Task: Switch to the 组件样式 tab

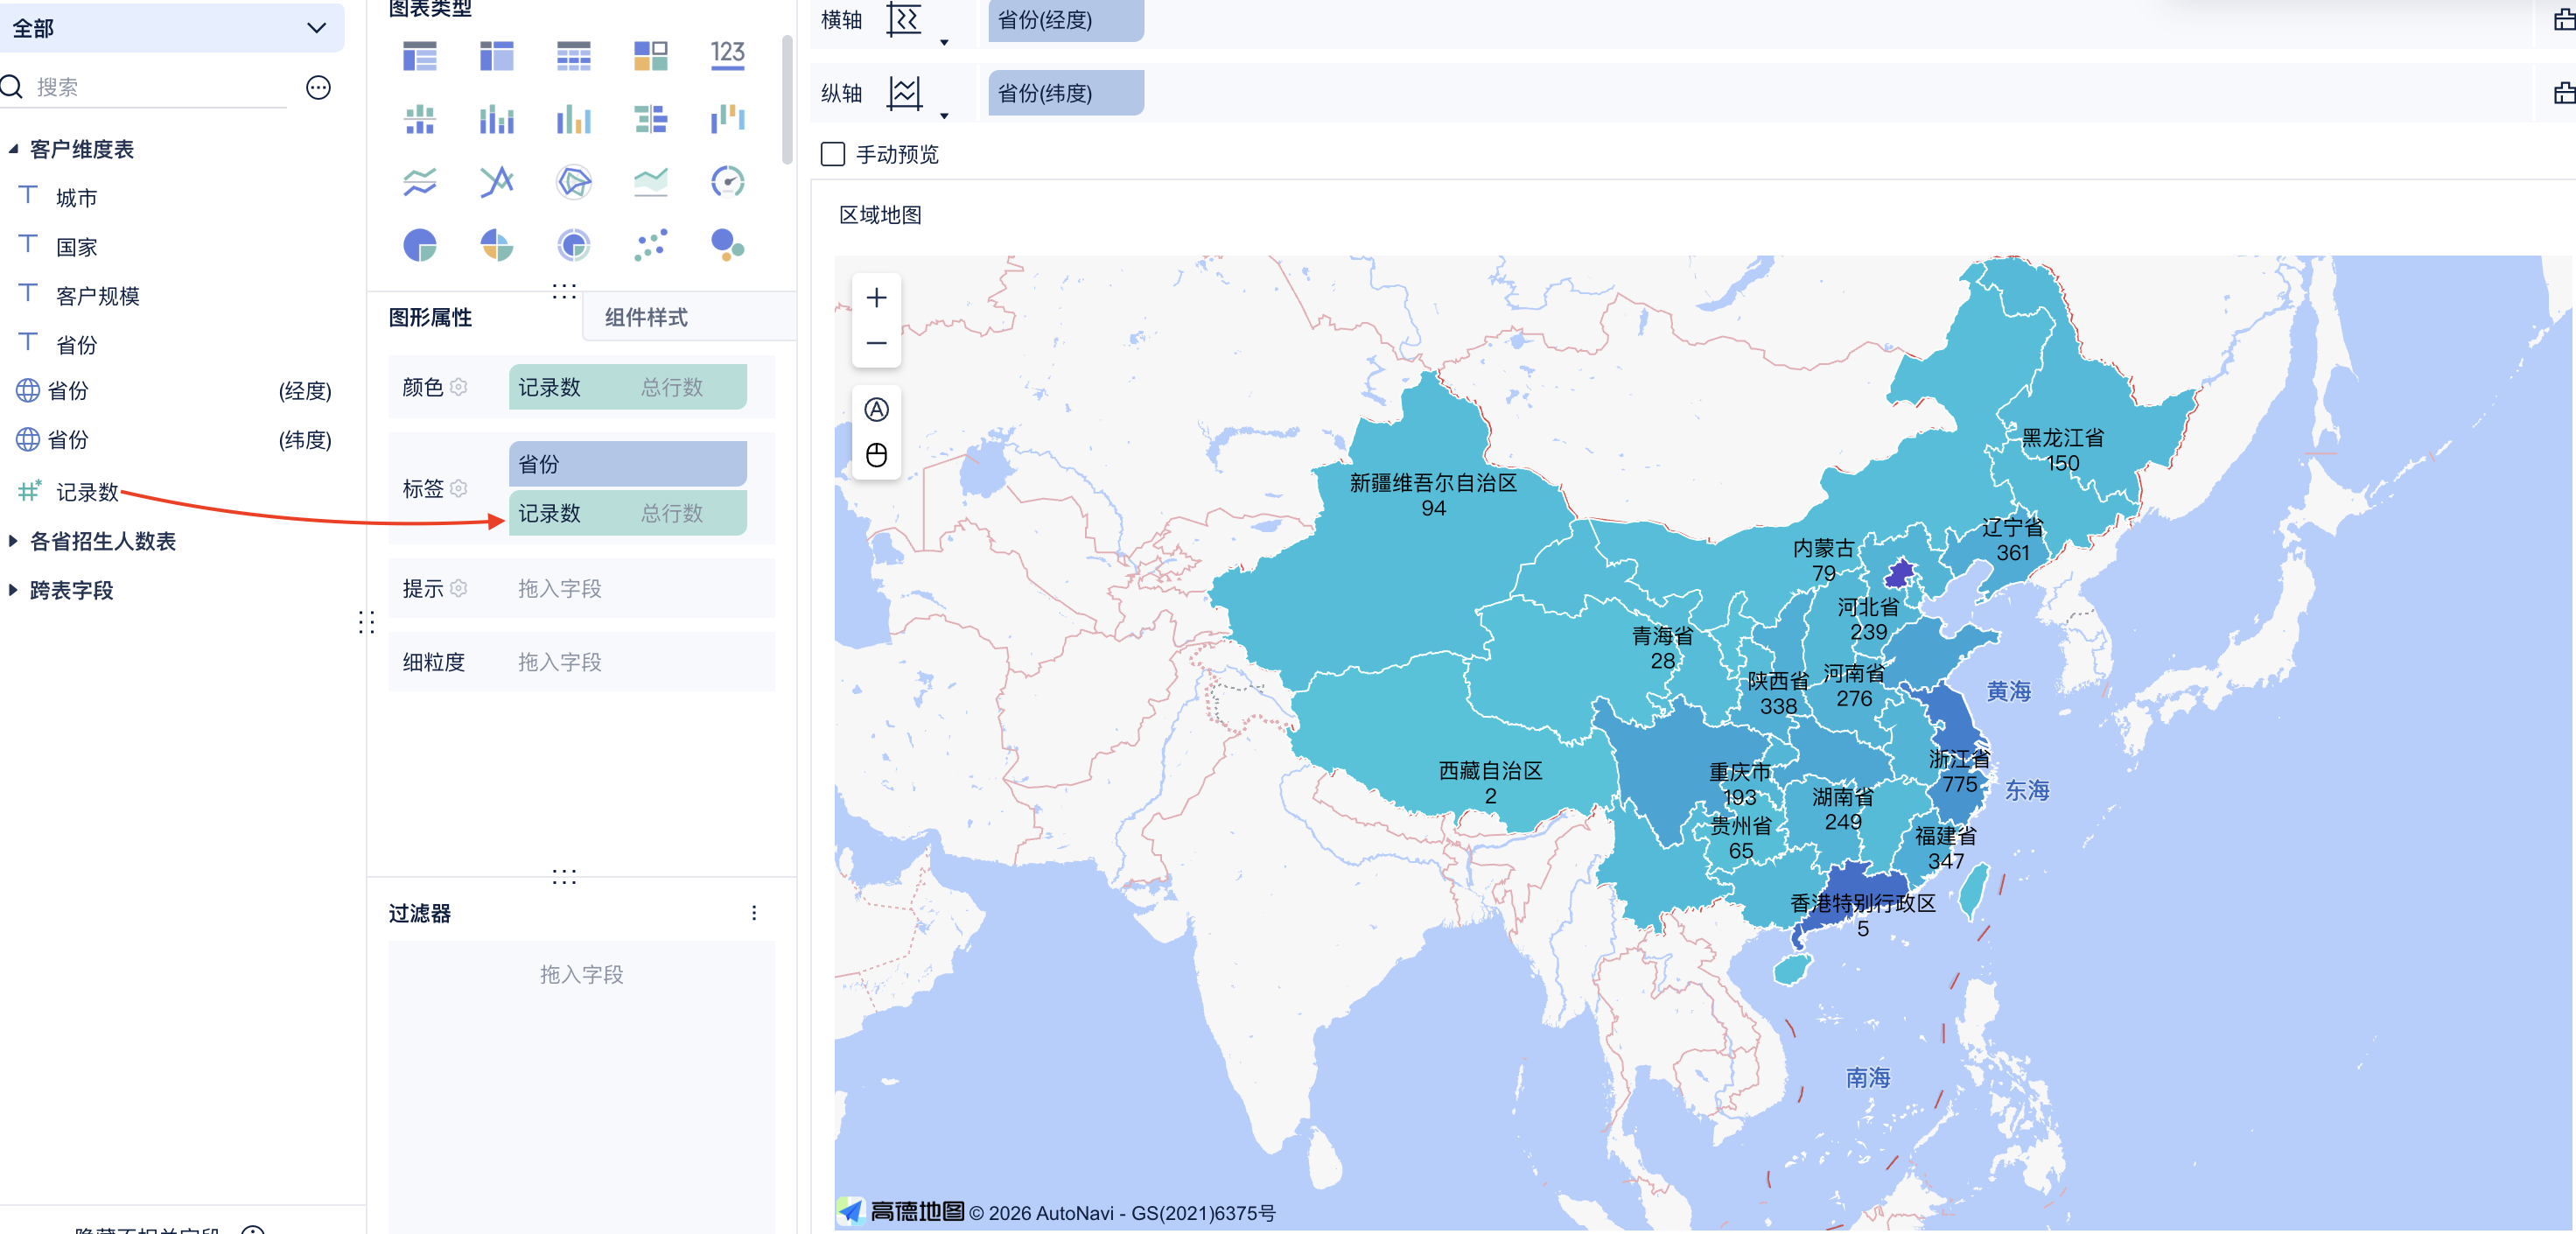Action: point(646,317)
